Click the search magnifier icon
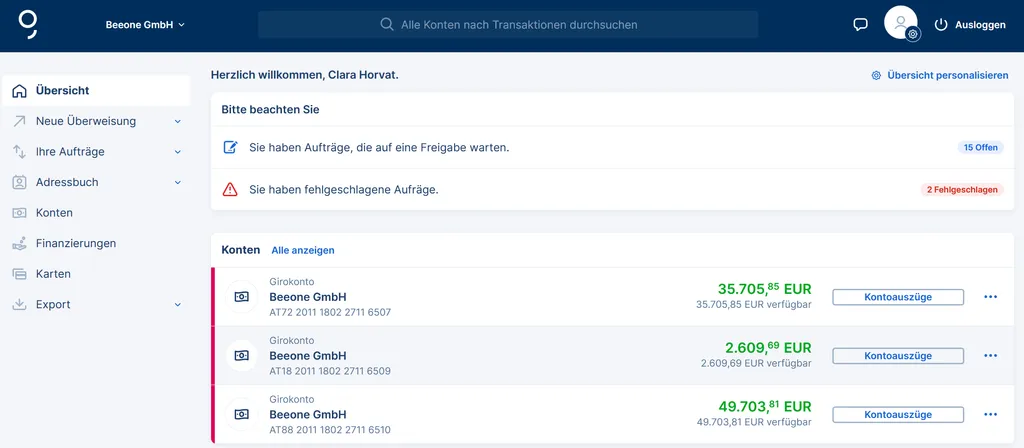 coord(387,25)
